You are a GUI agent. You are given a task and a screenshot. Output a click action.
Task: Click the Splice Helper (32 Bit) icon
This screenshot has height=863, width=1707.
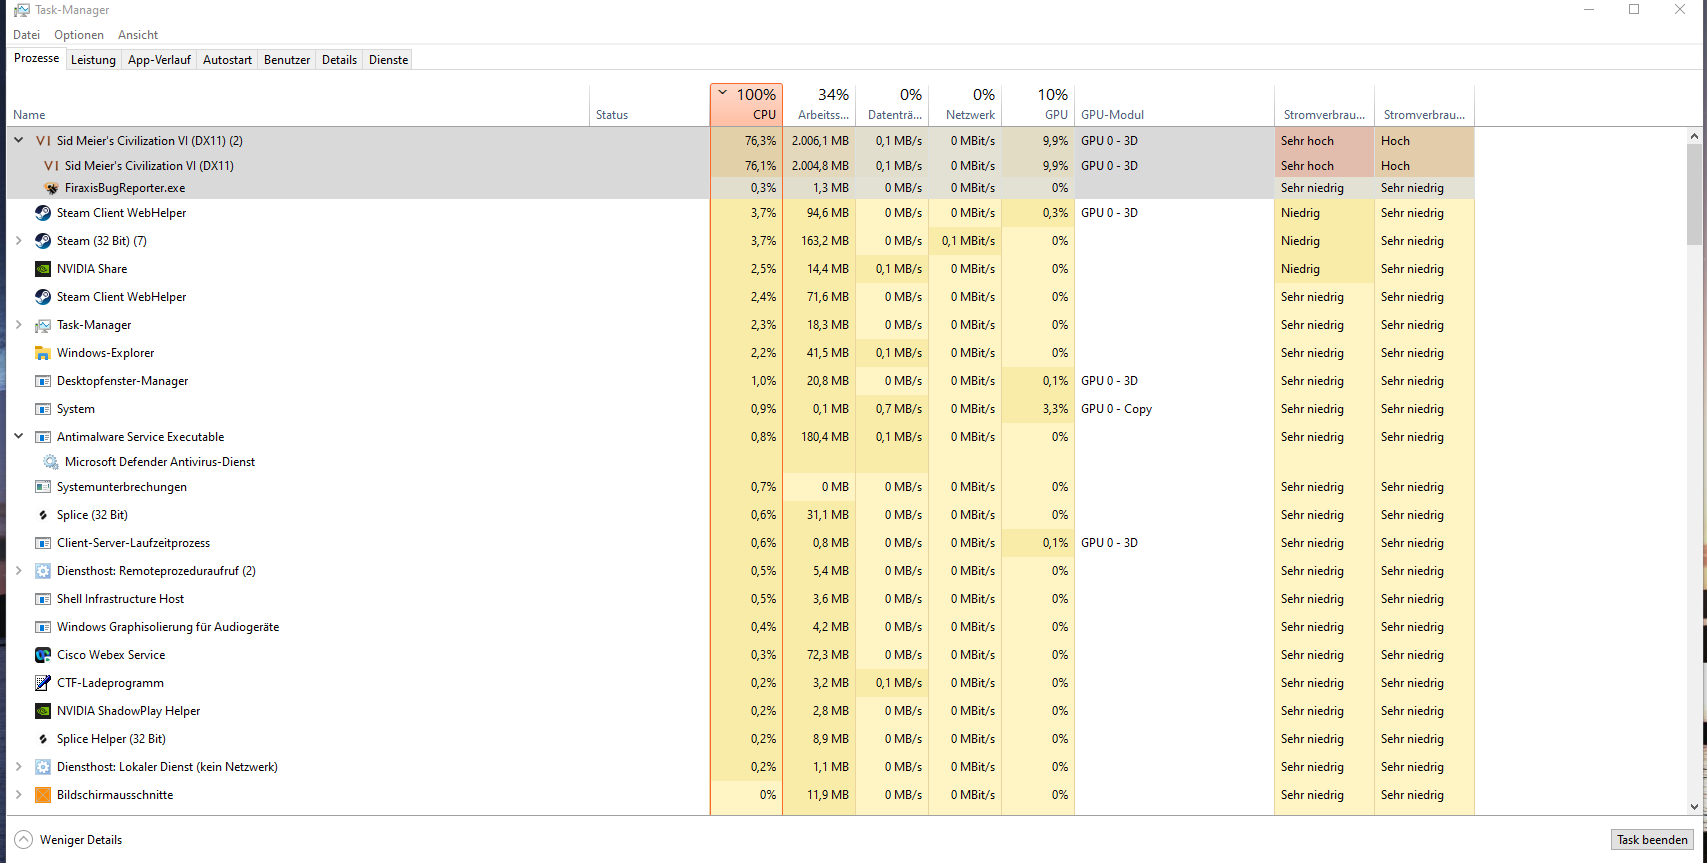[43, 739]
